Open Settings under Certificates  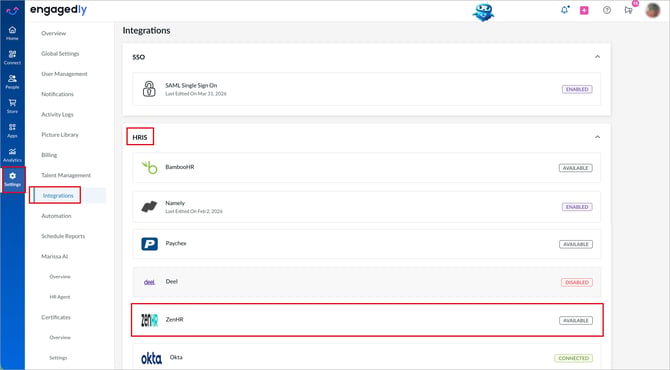58,358
